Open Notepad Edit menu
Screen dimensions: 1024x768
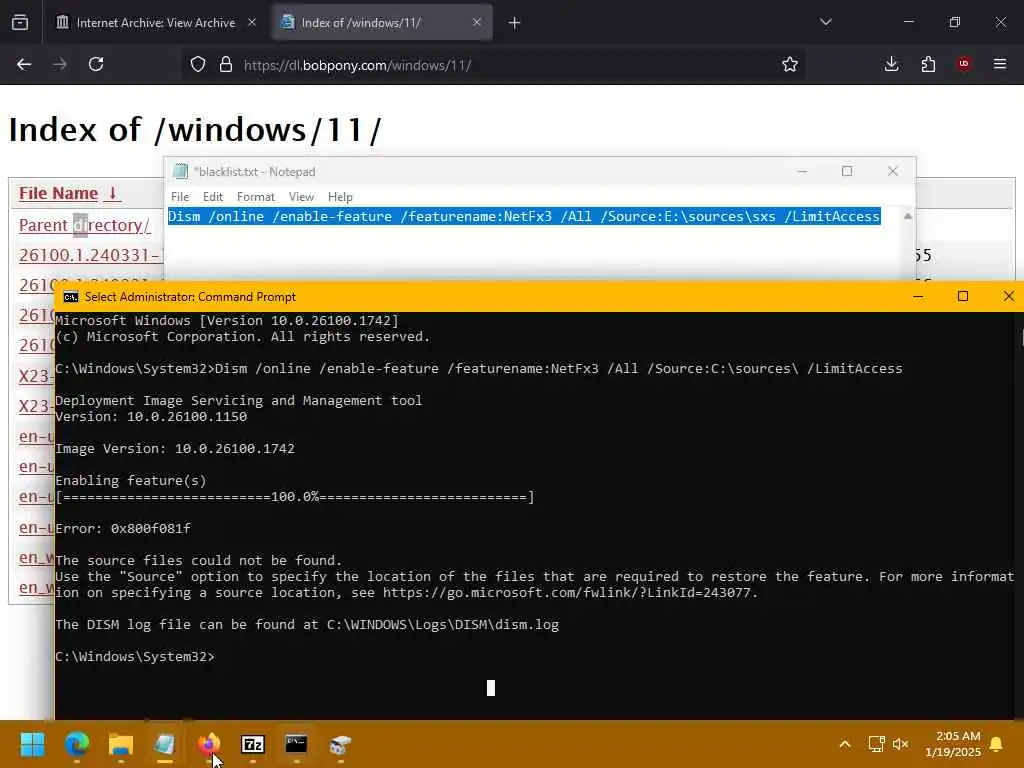pos(213,197)
